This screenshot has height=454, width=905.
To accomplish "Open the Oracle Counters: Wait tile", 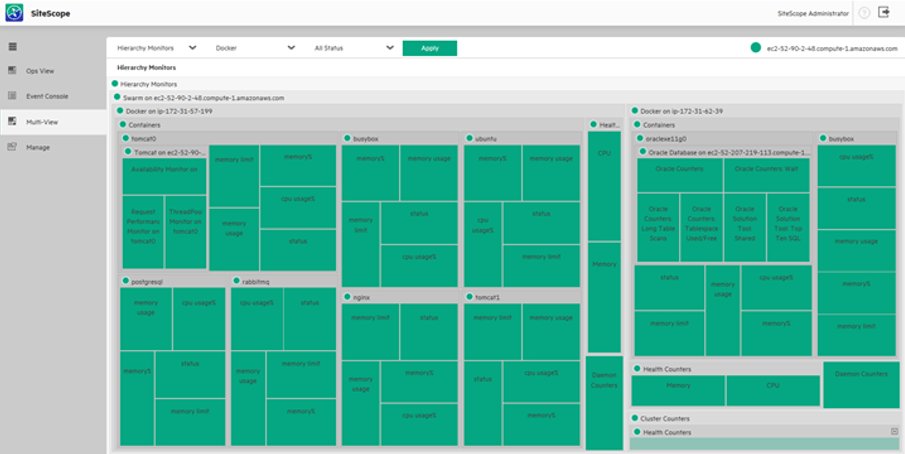I will coord(766,176).
